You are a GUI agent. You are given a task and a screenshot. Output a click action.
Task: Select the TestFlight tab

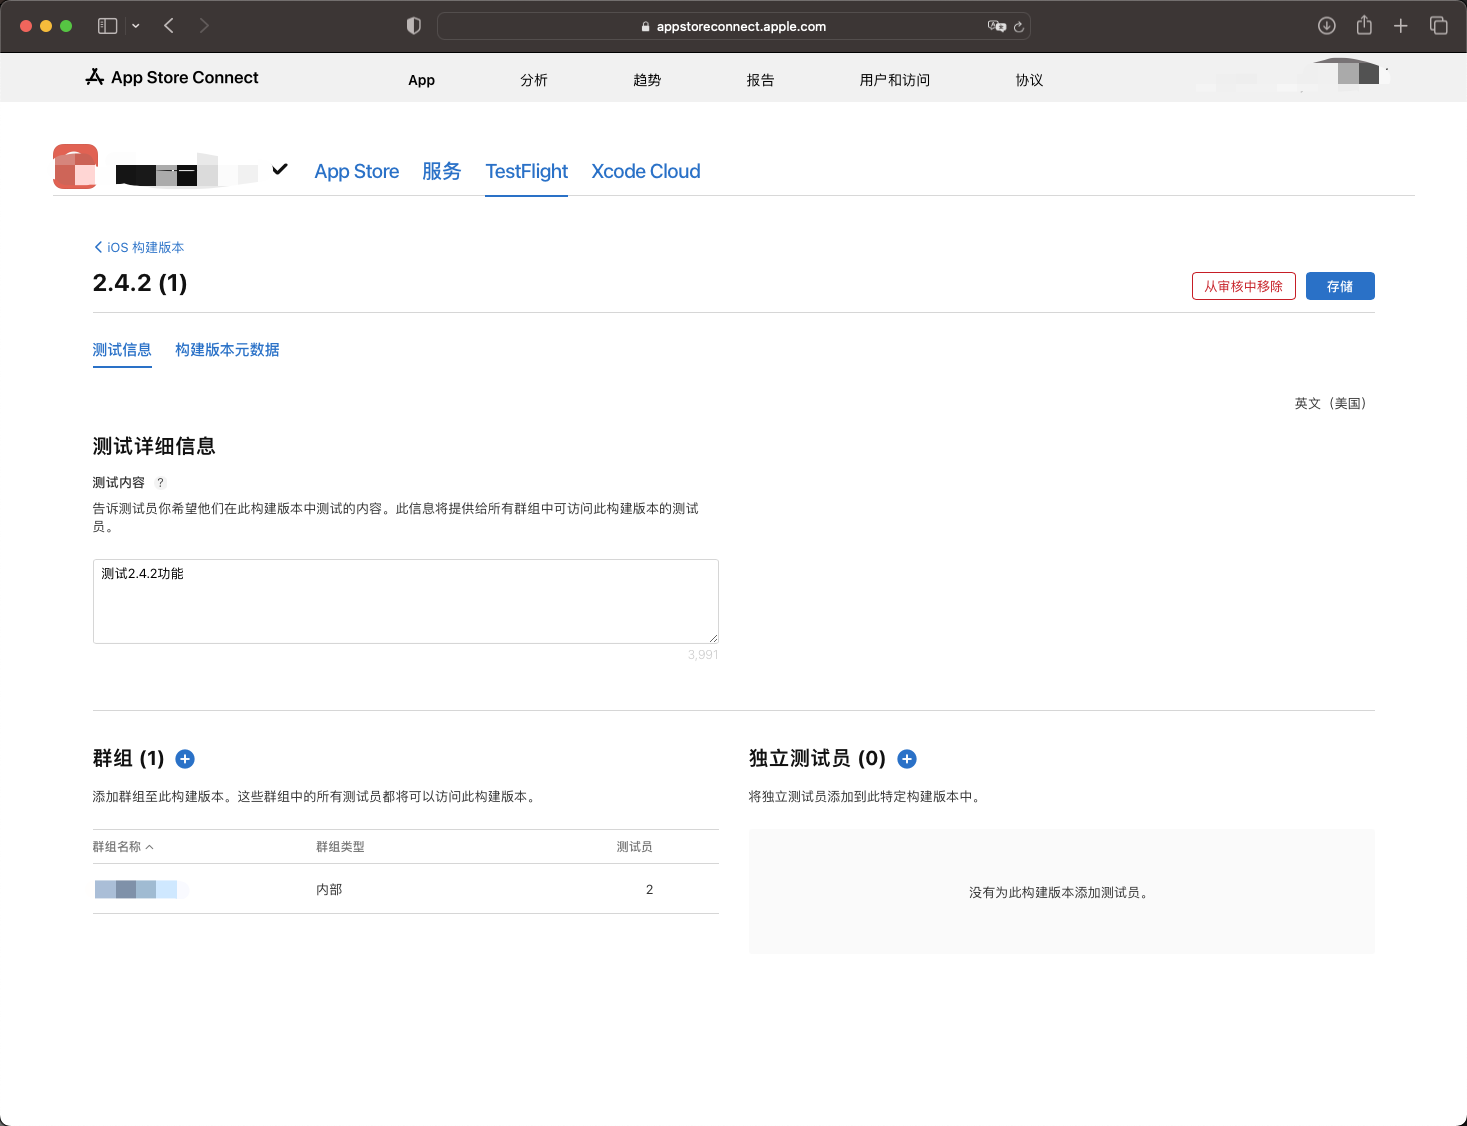click(527, 171)
